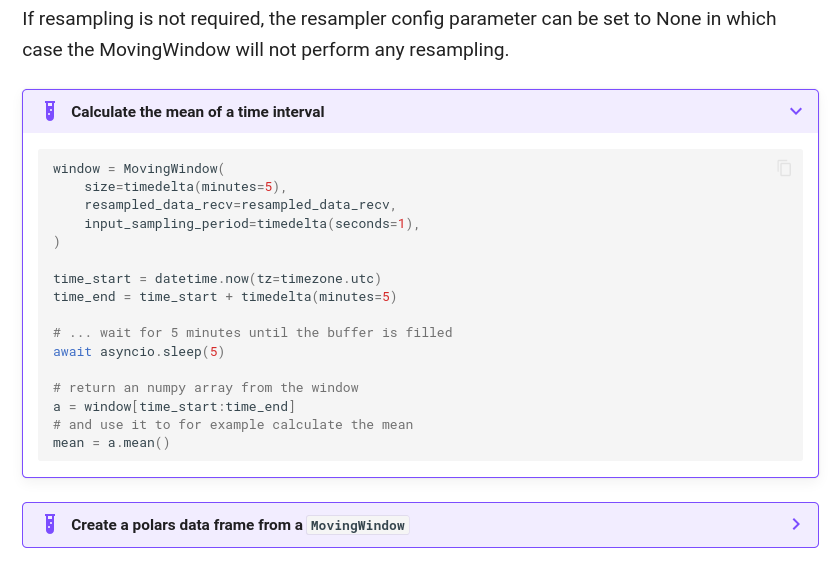The image size is (828, 565).
Task: Click the 'window = MovingWindow(' code line
Action: 138,168
